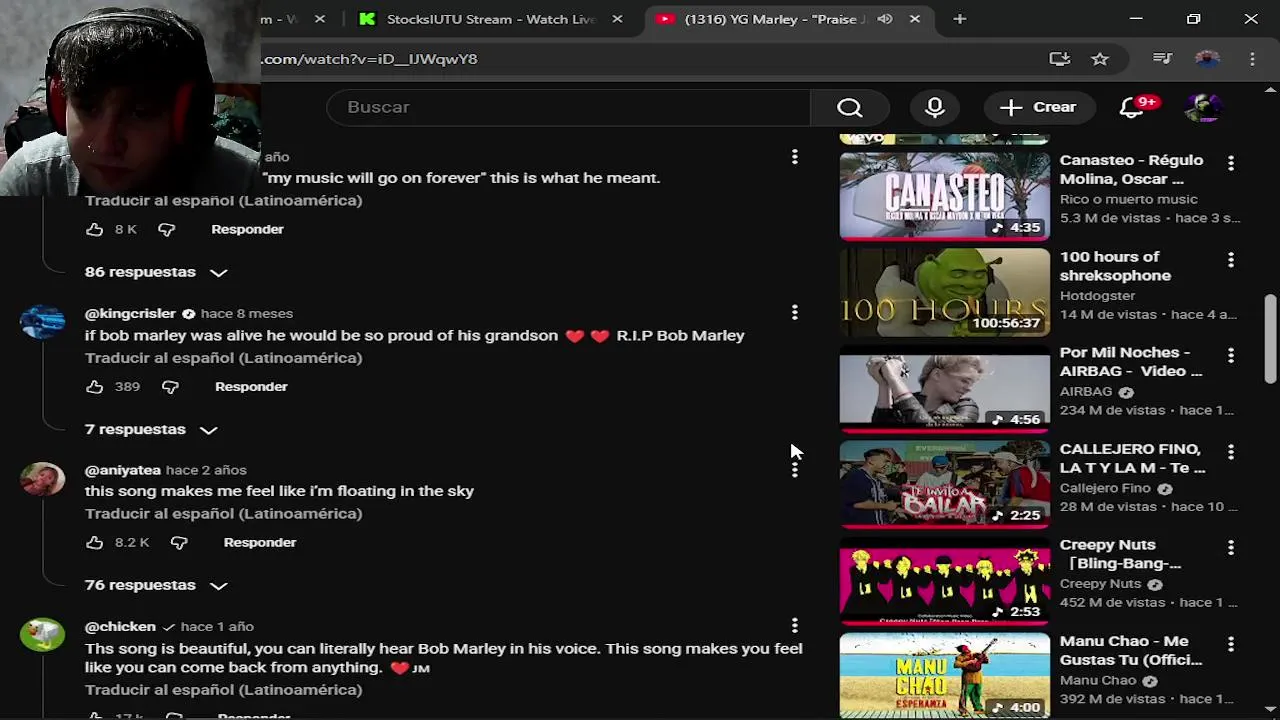This screenshot has height=720, width=1280.
Task: Close the StocksIUTU Stream tab
Action: (x=617, y=19)
